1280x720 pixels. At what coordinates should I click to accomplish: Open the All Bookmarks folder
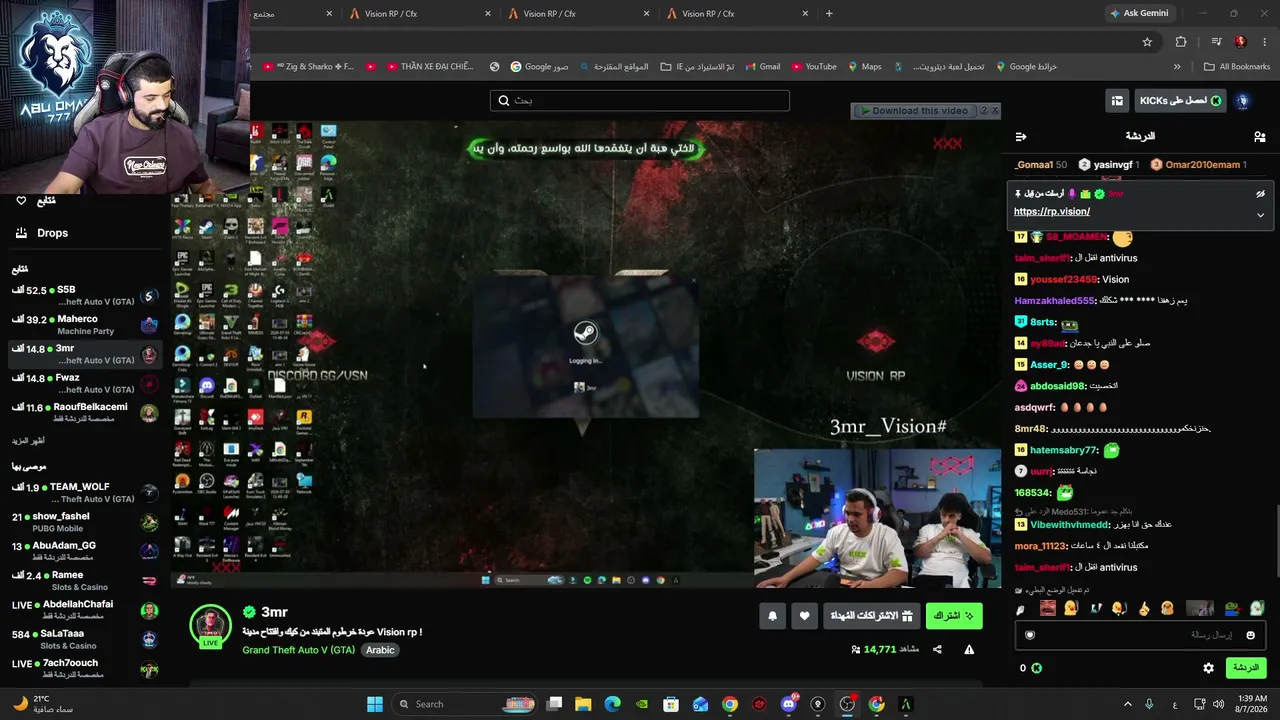[1237, 67]
